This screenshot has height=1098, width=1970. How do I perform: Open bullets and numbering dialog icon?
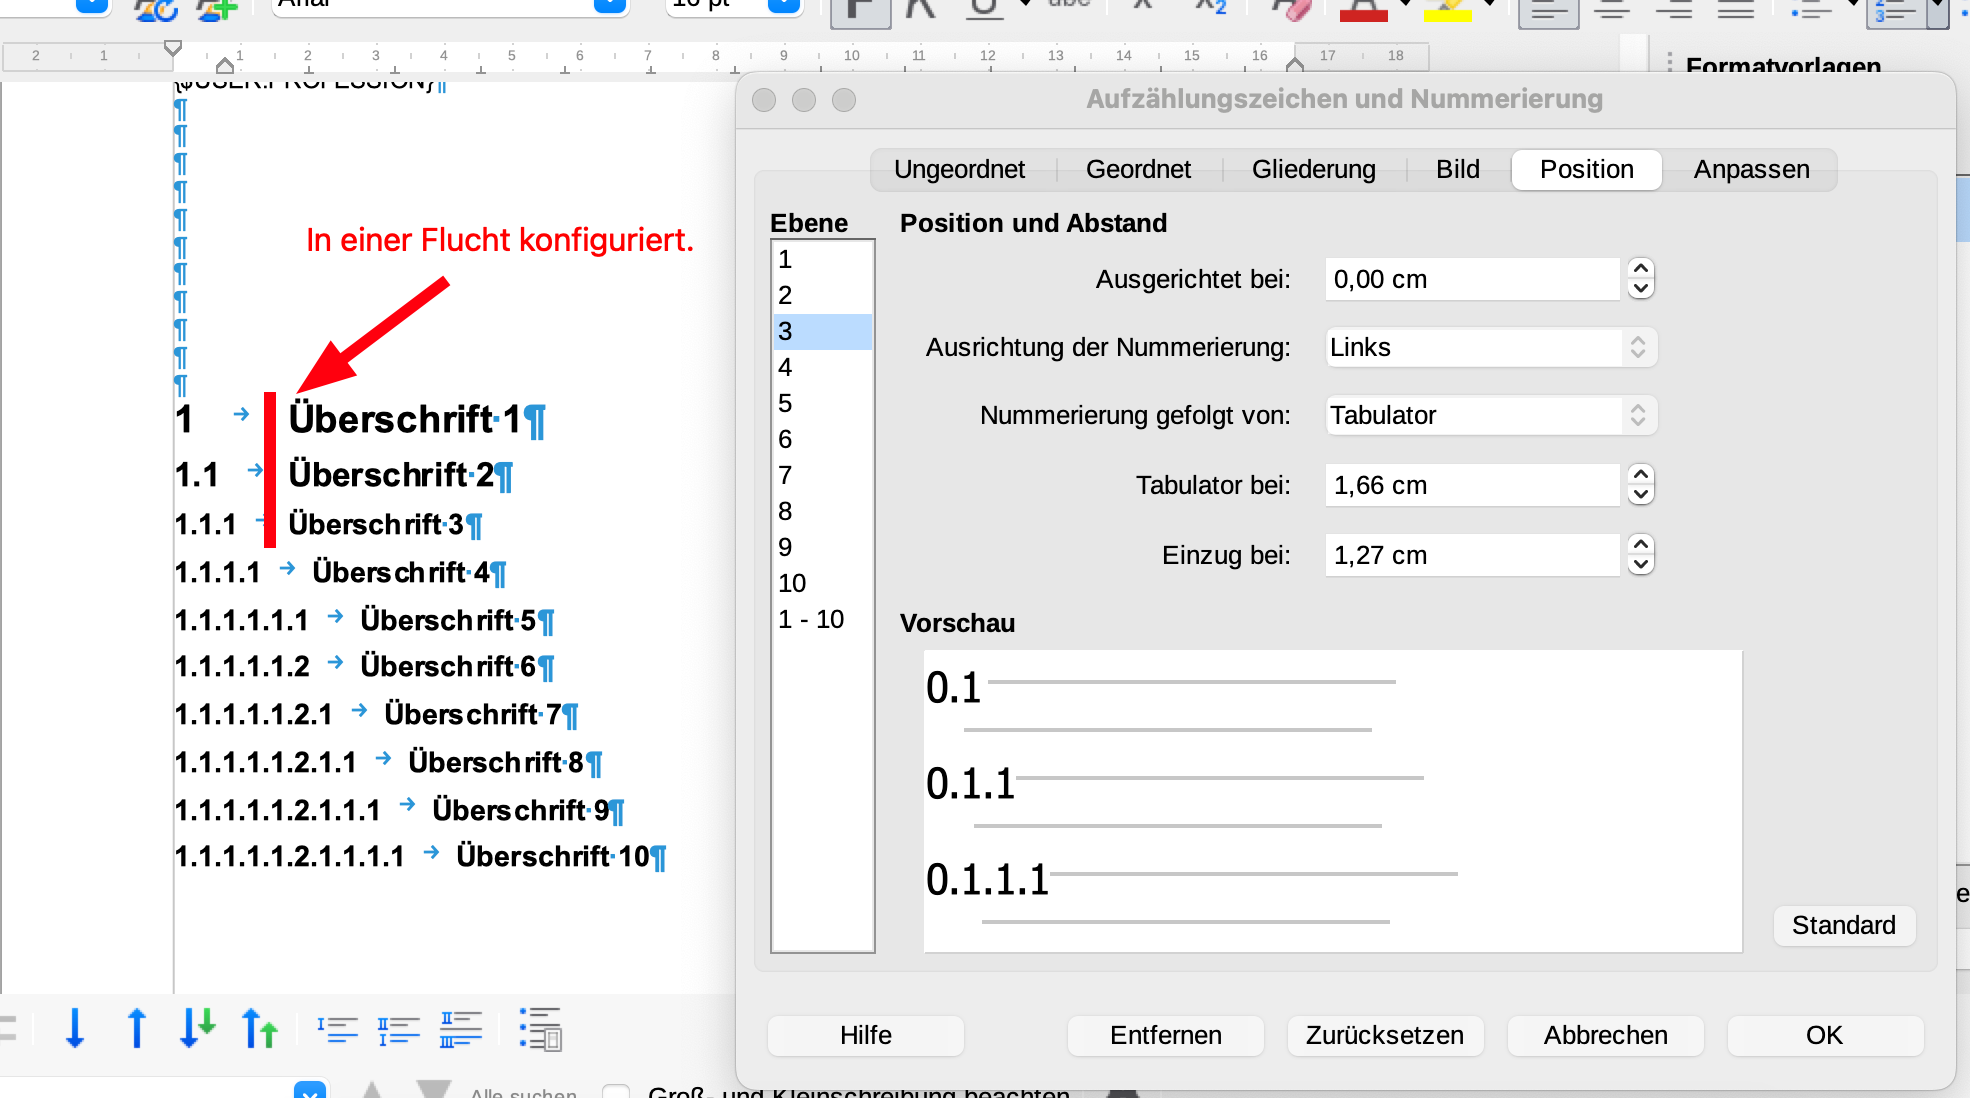pos(541,1029)
